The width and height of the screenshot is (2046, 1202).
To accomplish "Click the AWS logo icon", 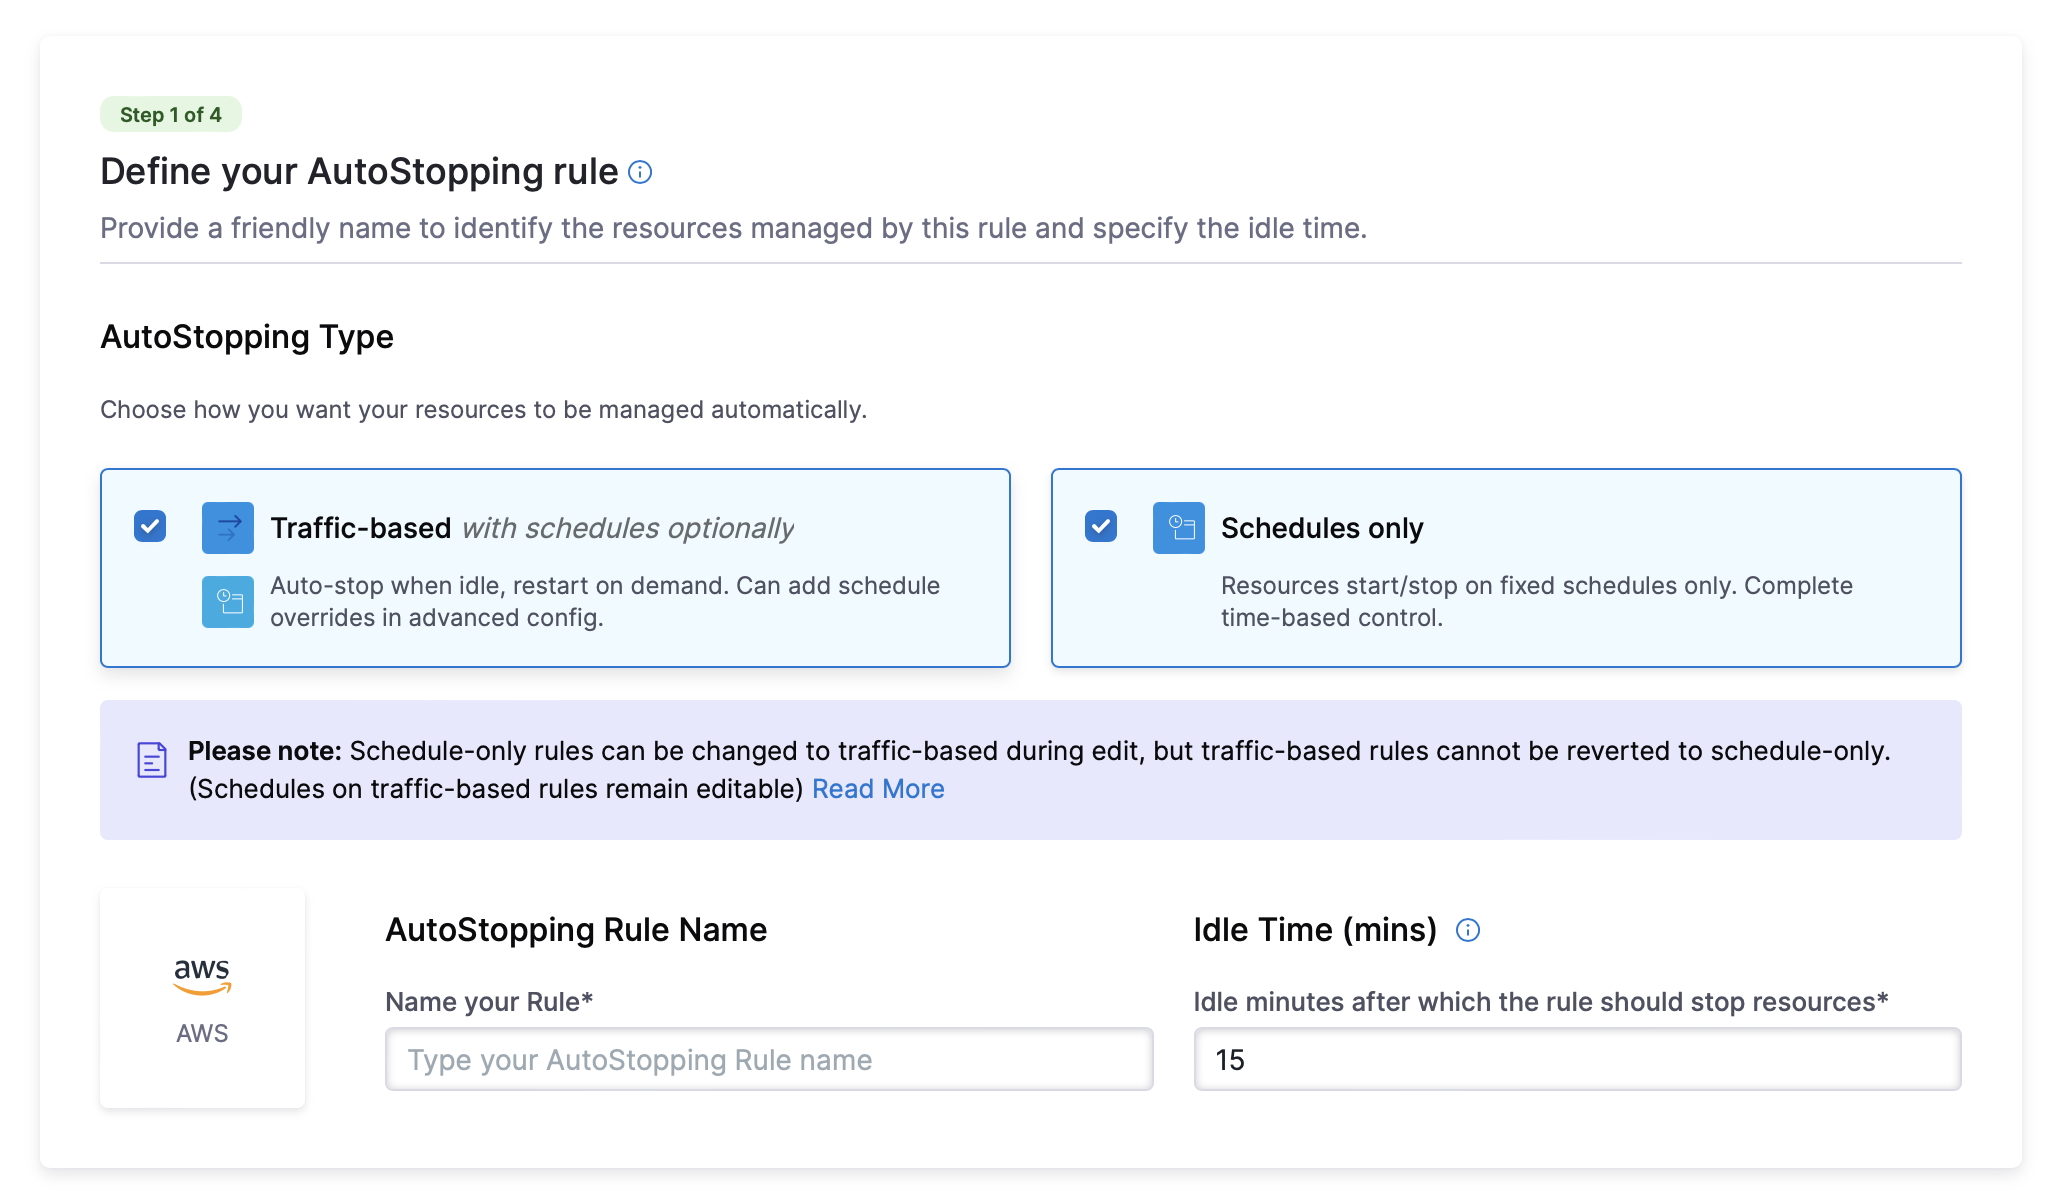I will (x=202, y=975).
